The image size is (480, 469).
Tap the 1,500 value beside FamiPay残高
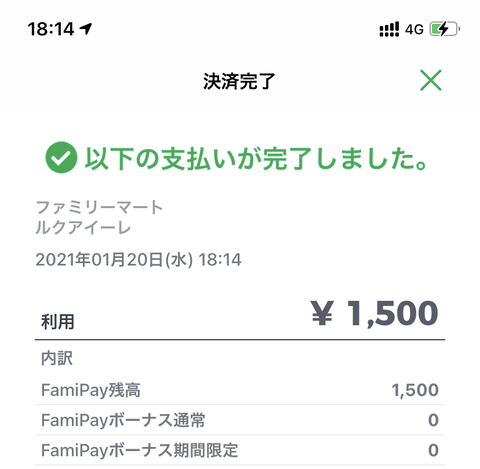[415, 390]
